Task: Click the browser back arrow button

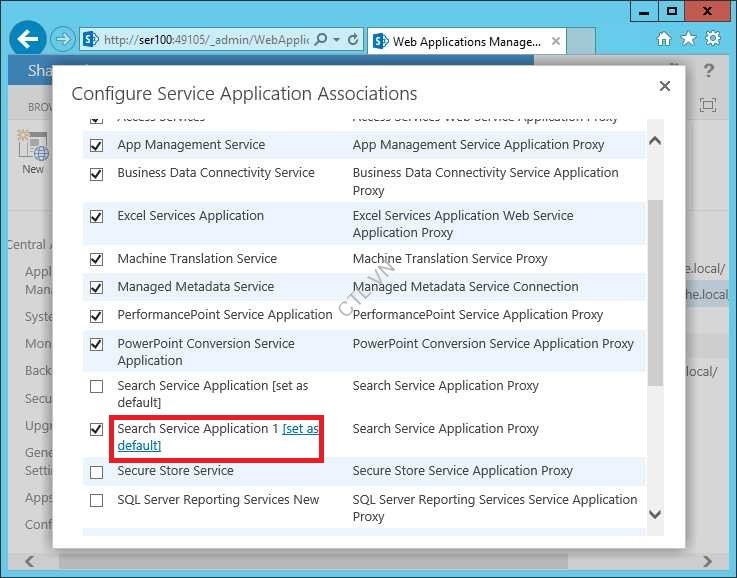Action: coord(28,39)
